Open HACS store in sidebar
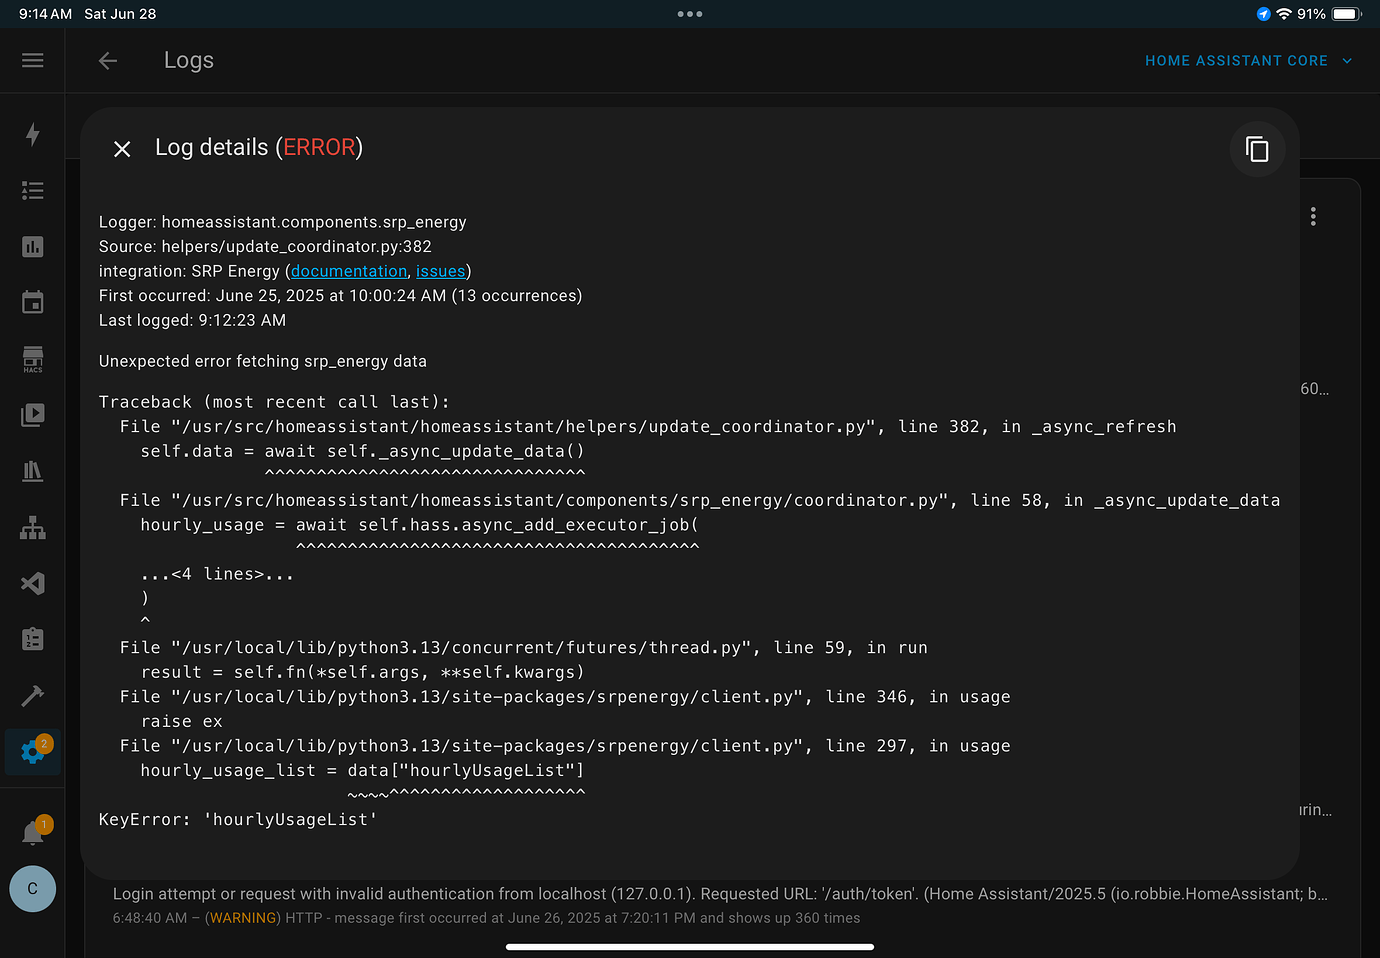The image size is (1380, 958). [33, 359]
